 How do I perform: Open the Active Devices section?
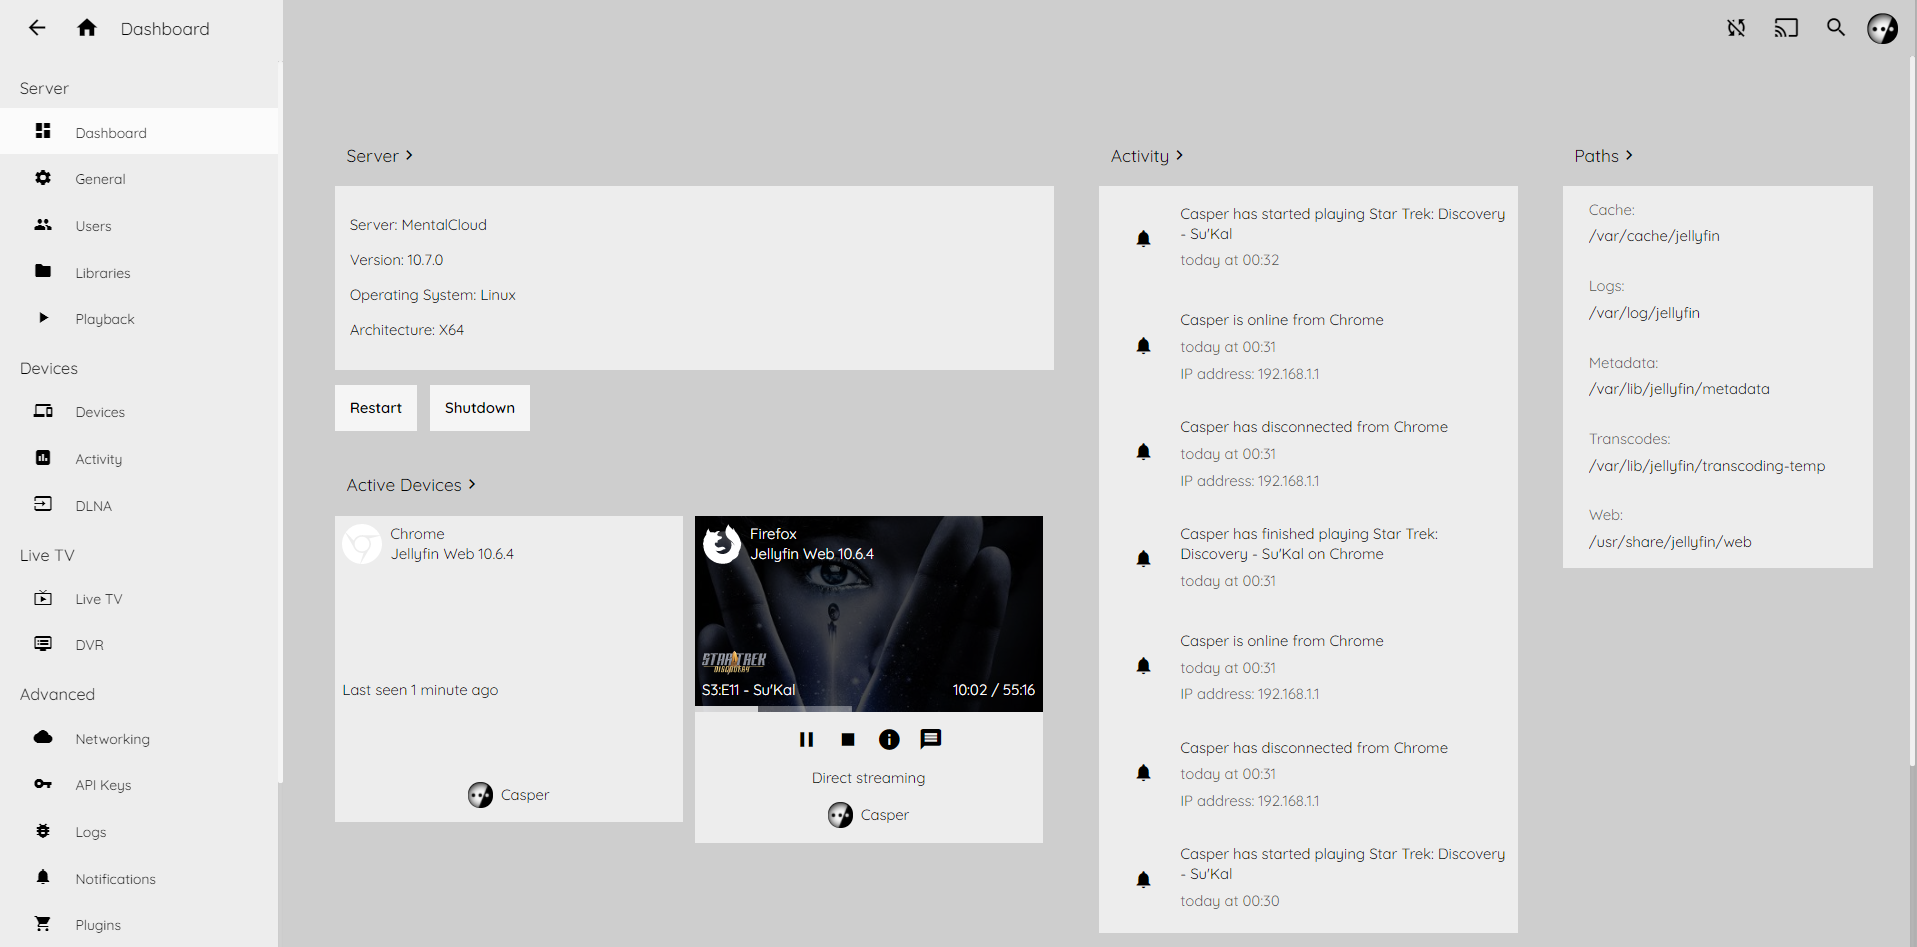coord(411,485)
